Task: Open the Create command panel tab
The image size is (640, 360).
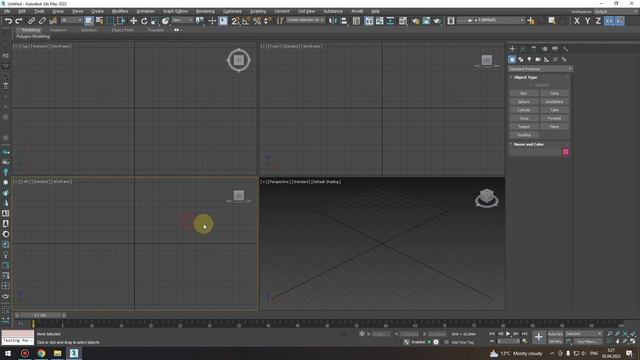Action: point(512,49)
